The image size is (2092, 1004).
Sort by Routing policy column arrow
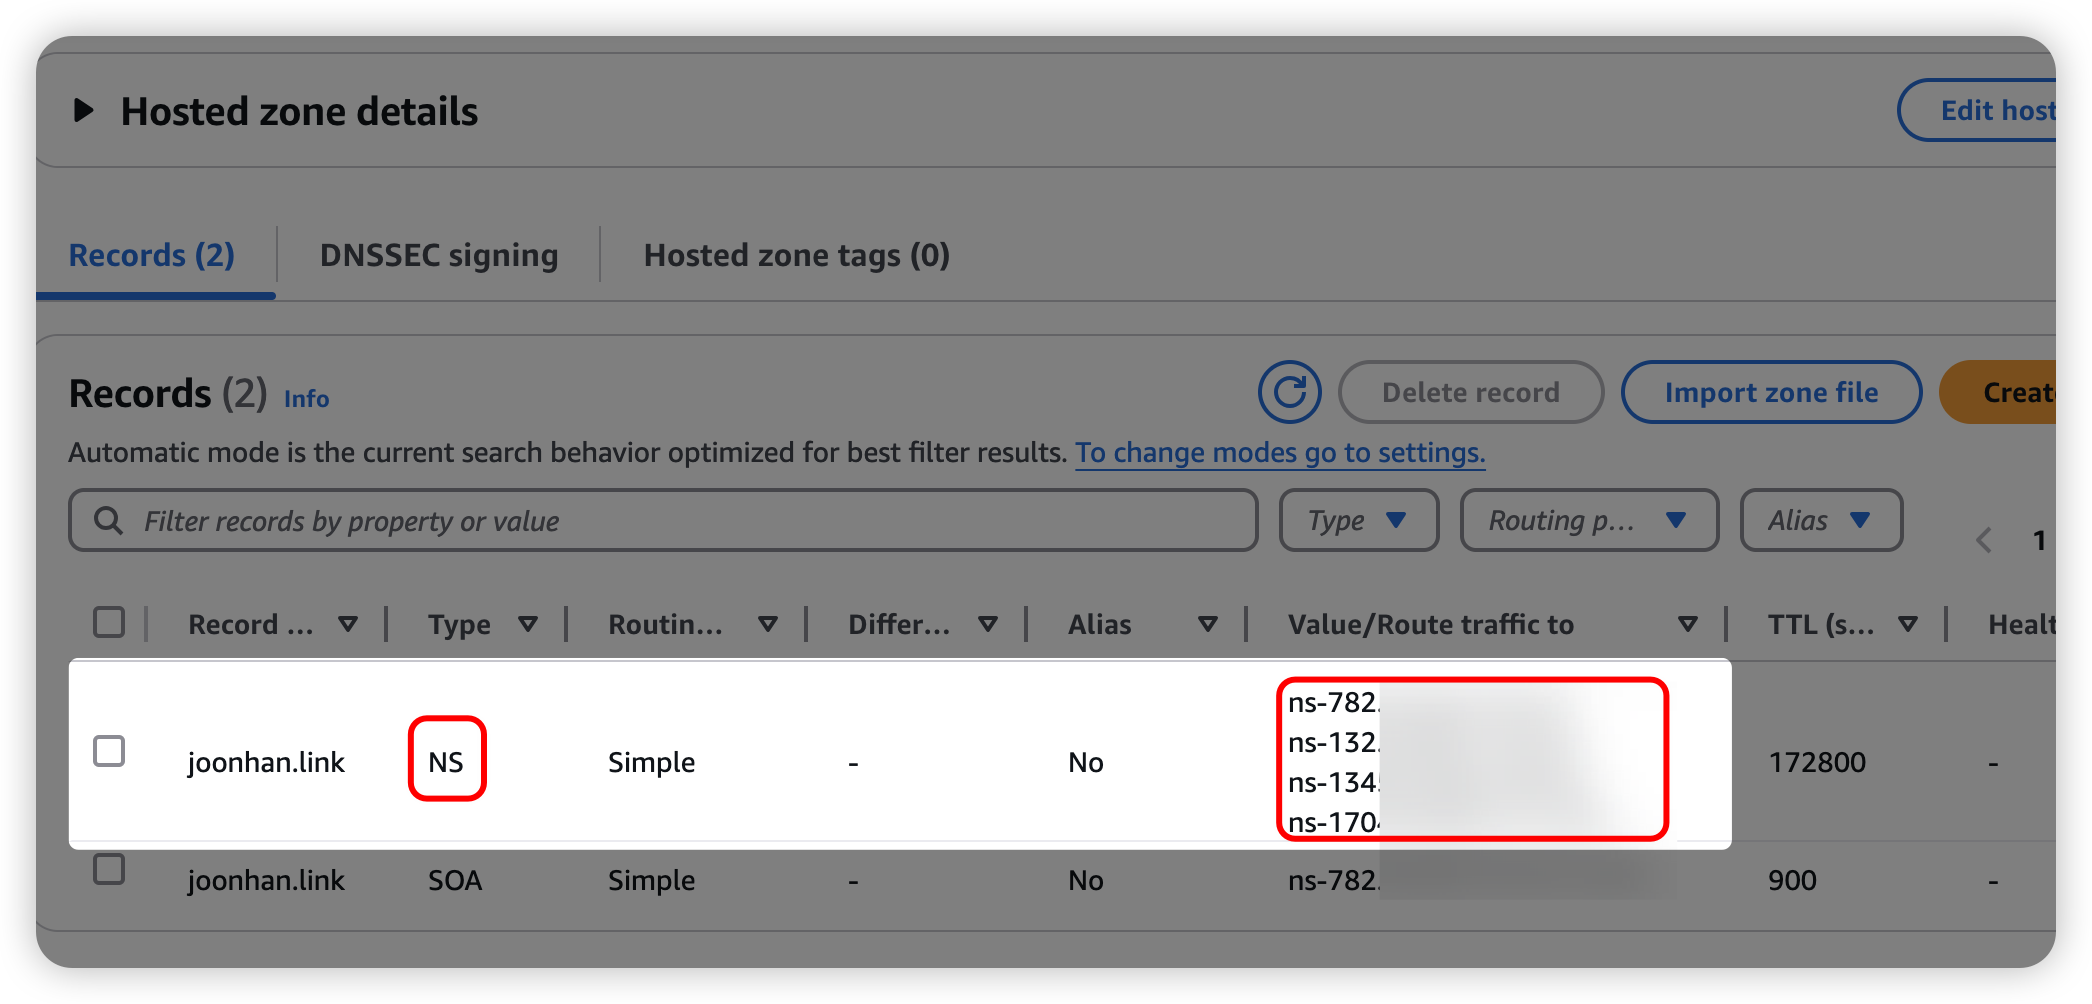(768, 624)
